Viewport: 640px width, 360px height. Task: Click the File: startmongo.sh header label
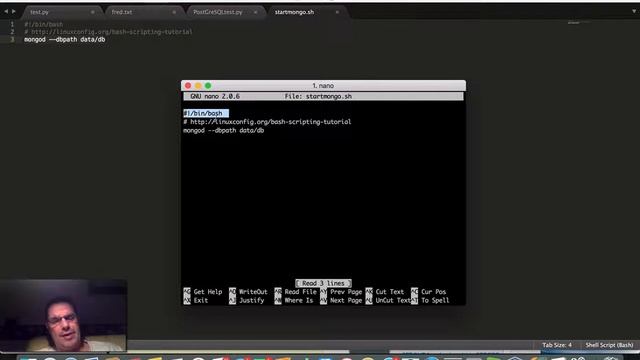(318, 96)
